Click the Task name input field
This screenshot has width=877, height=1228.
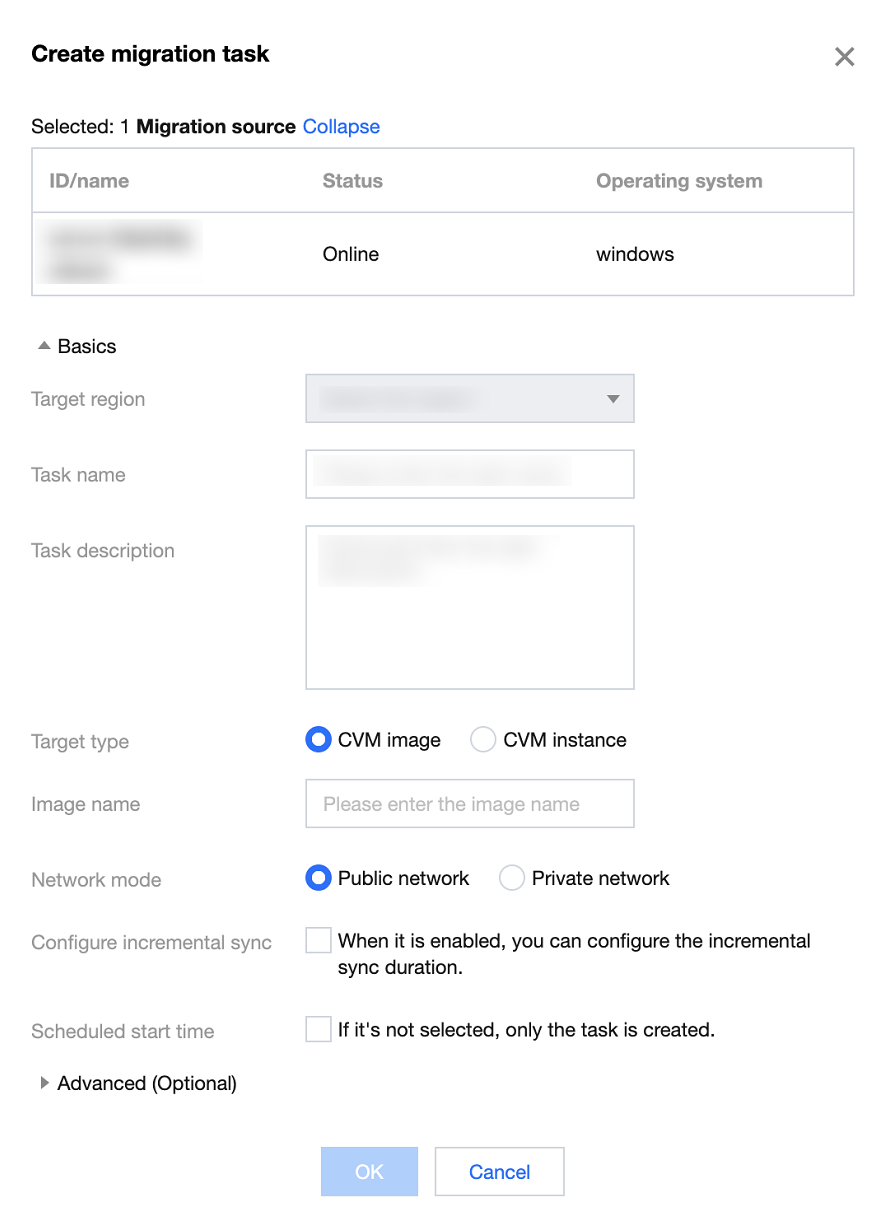coord(469,474)
